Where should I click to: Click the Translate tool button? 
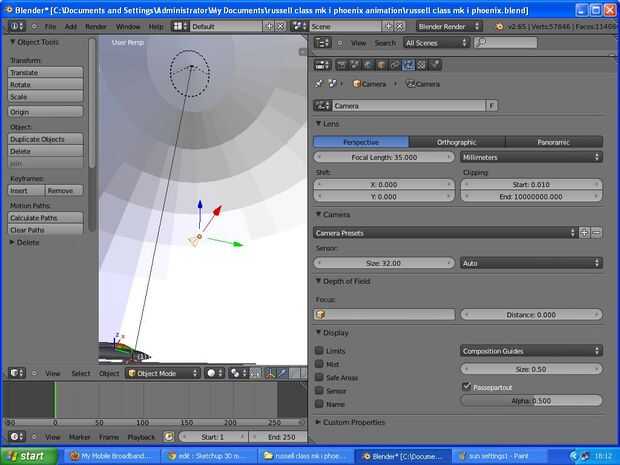click(x=45, y=72)
